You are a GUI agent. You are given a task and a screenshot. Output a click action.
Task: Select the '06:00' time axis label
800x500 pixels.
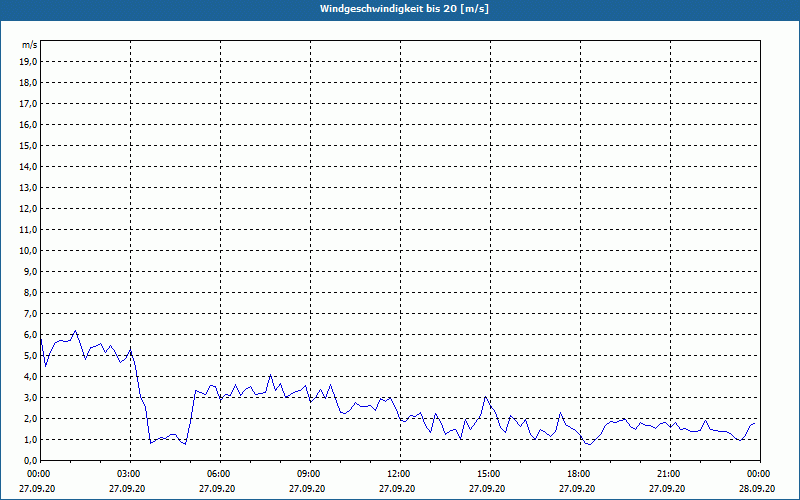click(x=217, y=474)
